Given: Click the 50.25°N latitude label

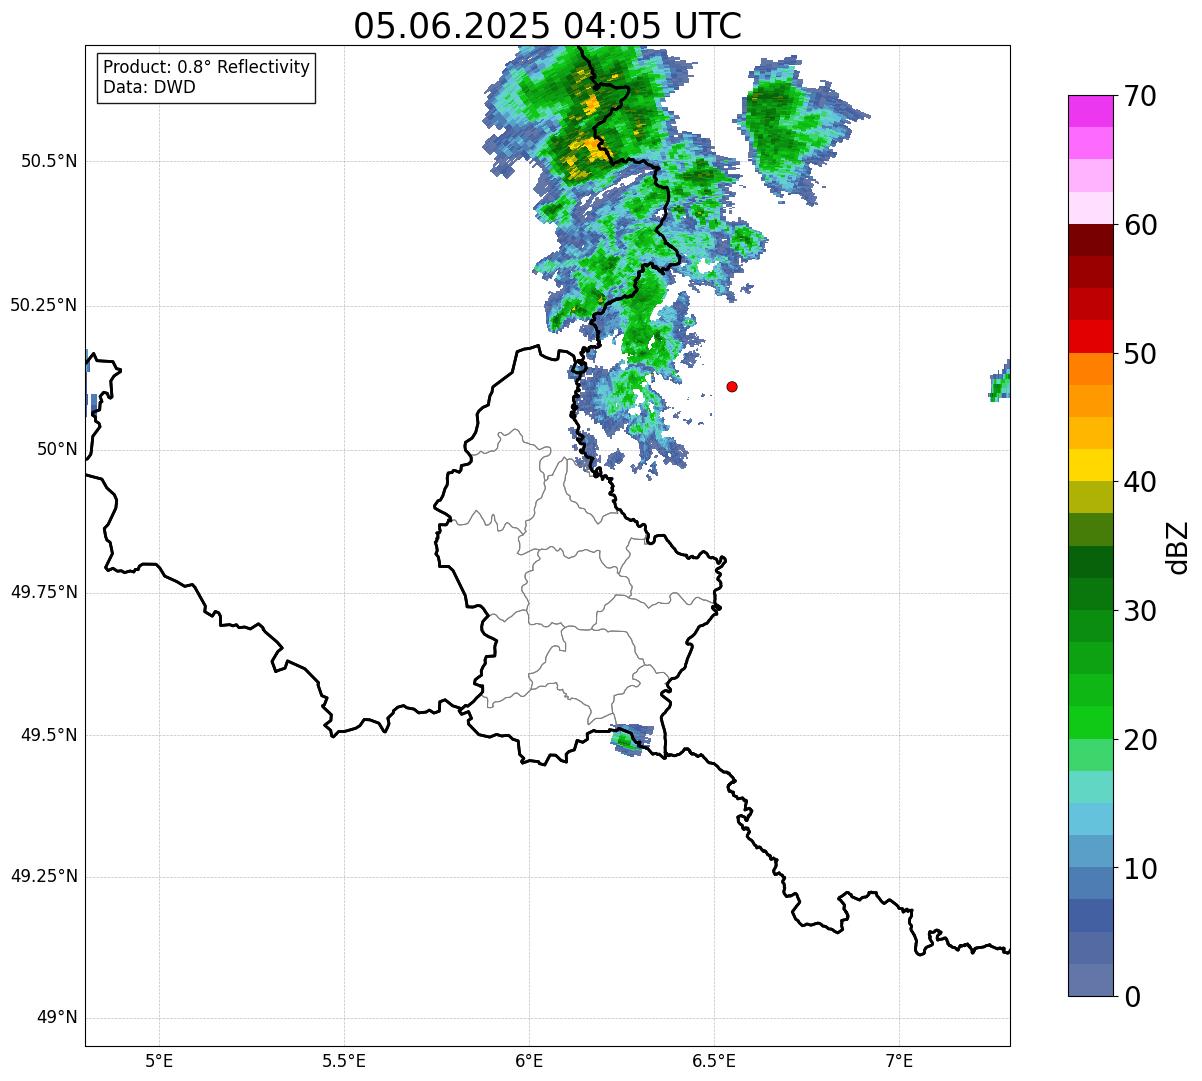Looking at the screenshot, I should 43,305.
